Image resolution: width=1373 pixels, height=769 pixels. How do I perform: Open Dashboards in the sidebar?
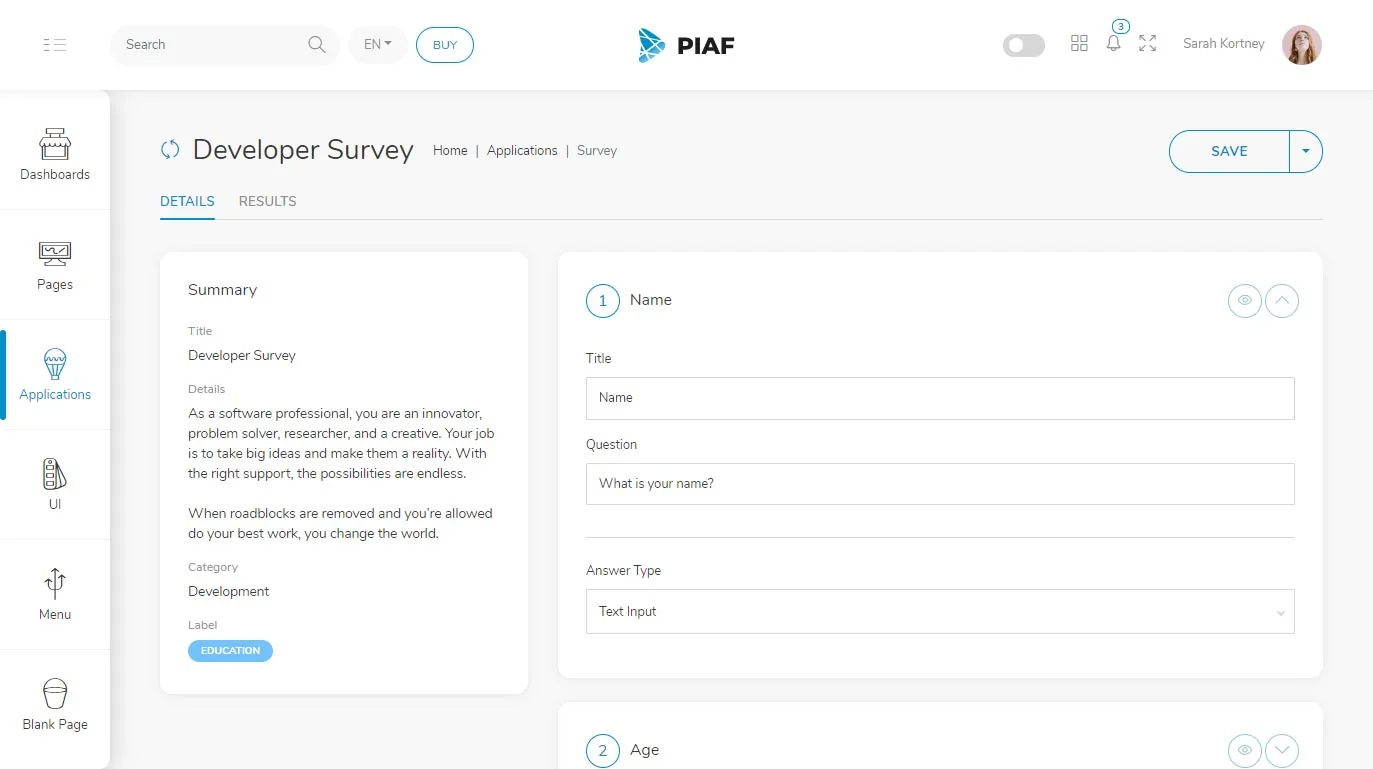[x=55, y=155]
